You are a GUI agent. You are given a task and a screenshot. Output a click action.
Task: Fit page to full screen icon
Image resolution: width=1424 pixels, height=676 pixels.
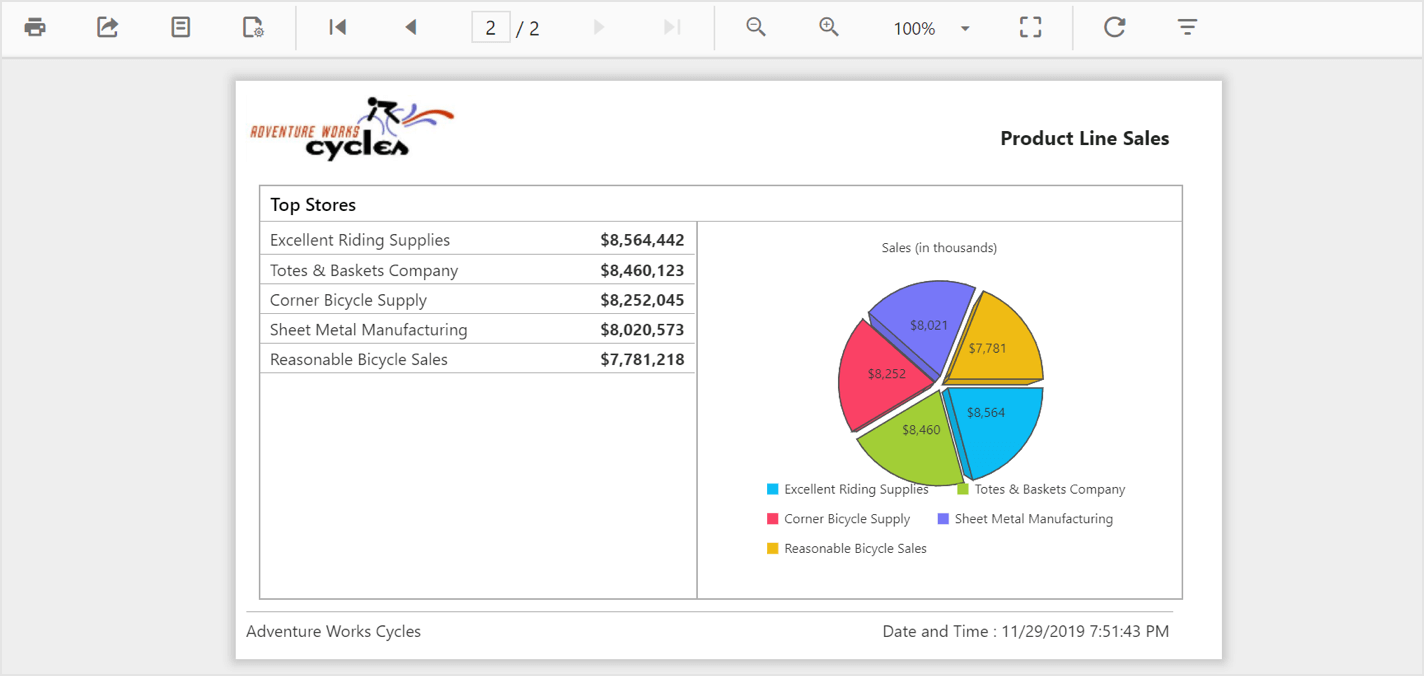tap(1031, 27)
